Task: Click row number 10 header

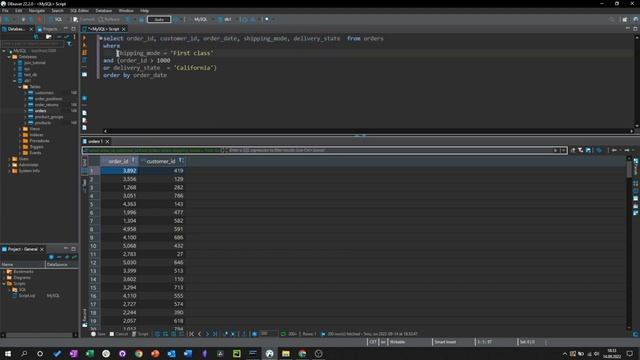Action: pyautogui.click(x=93, y=246)
